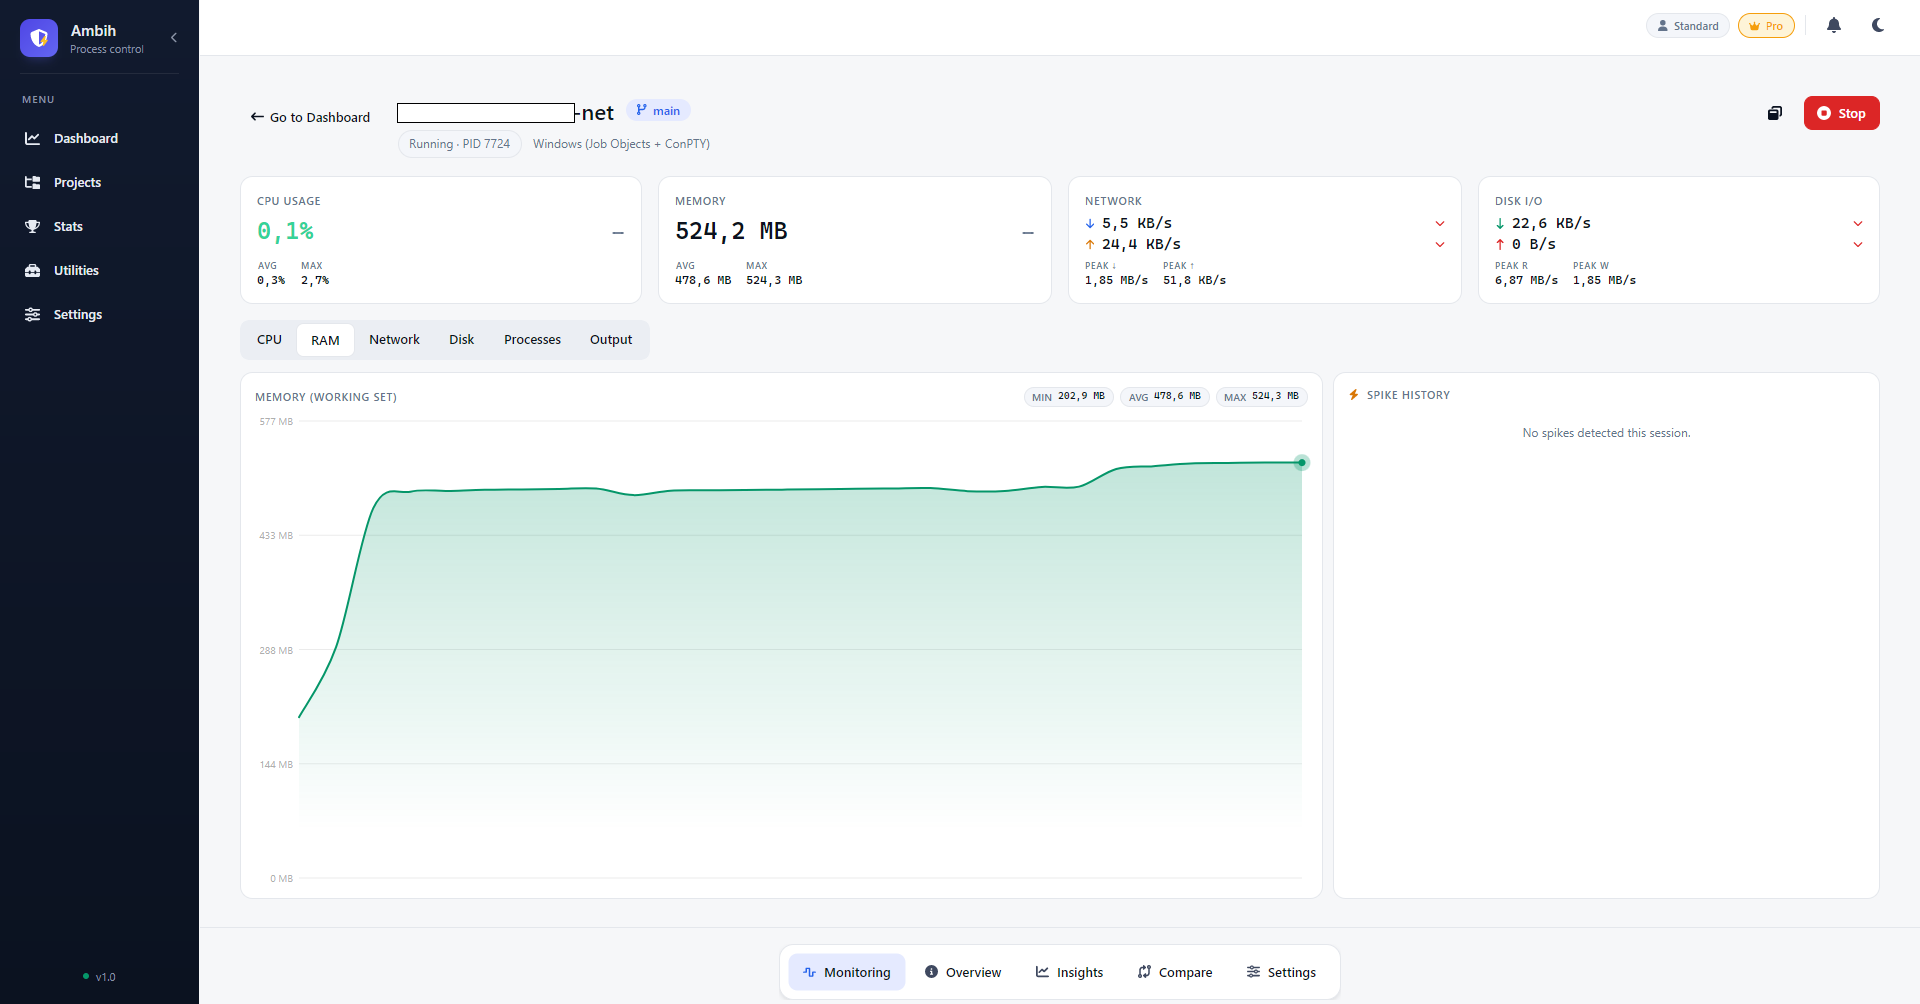The width and height of the screenshot is (1920, 1004).
Task: Click the Memory trend dash indicator
Action: coord(1027,233)
